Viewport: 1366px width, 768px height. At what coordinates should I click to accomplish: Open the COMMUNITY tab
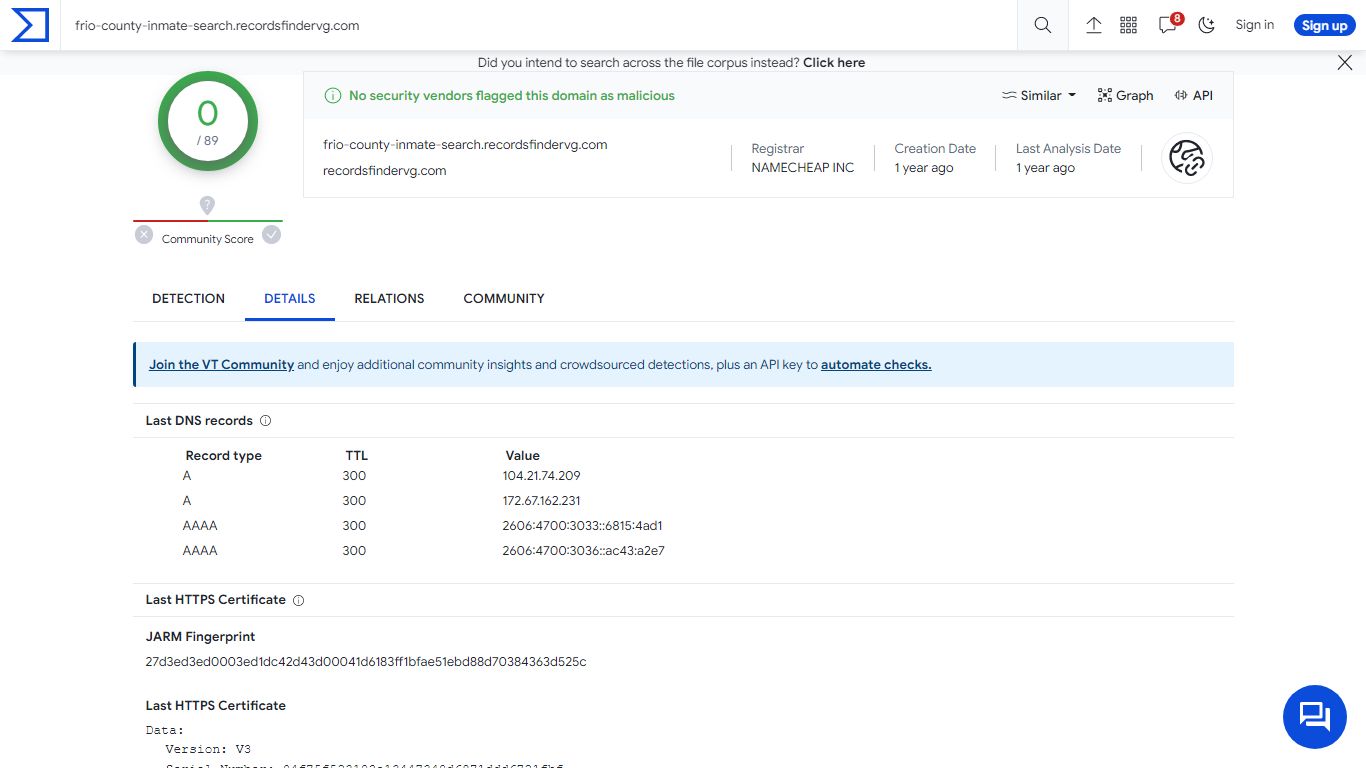pos(504,298)
